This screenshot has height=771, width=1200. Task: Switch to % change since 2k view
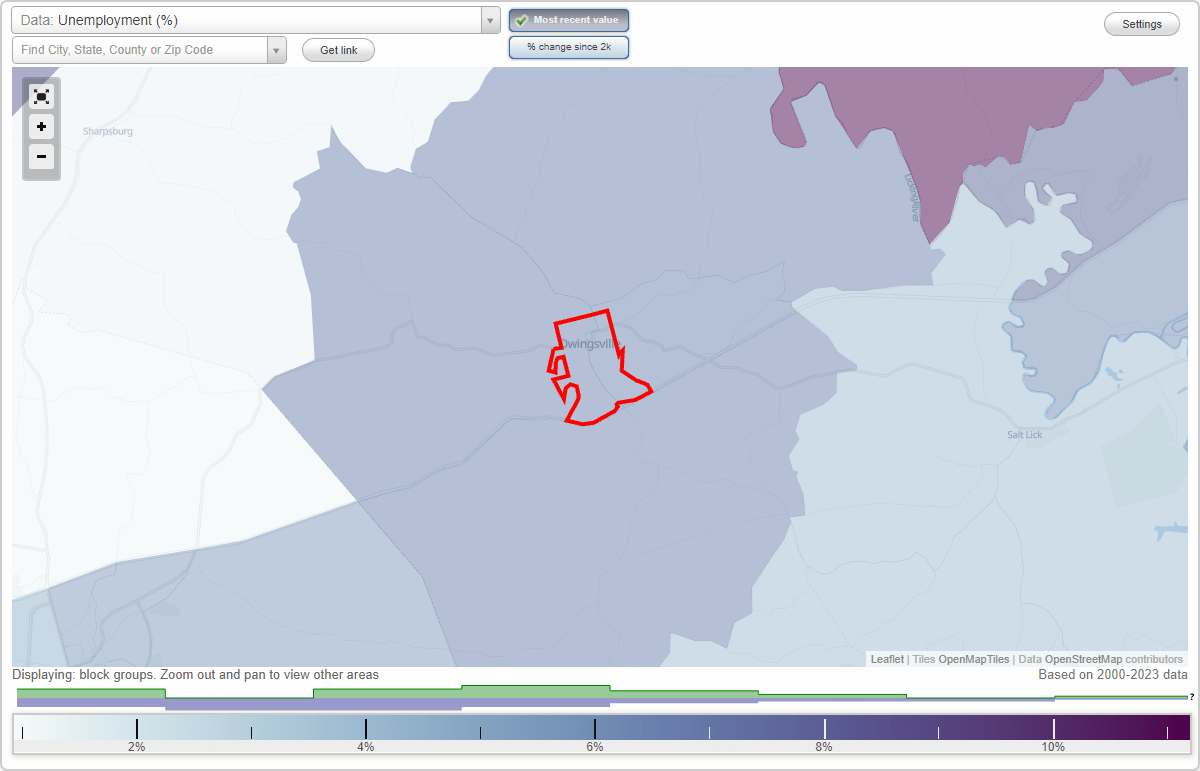569,47
